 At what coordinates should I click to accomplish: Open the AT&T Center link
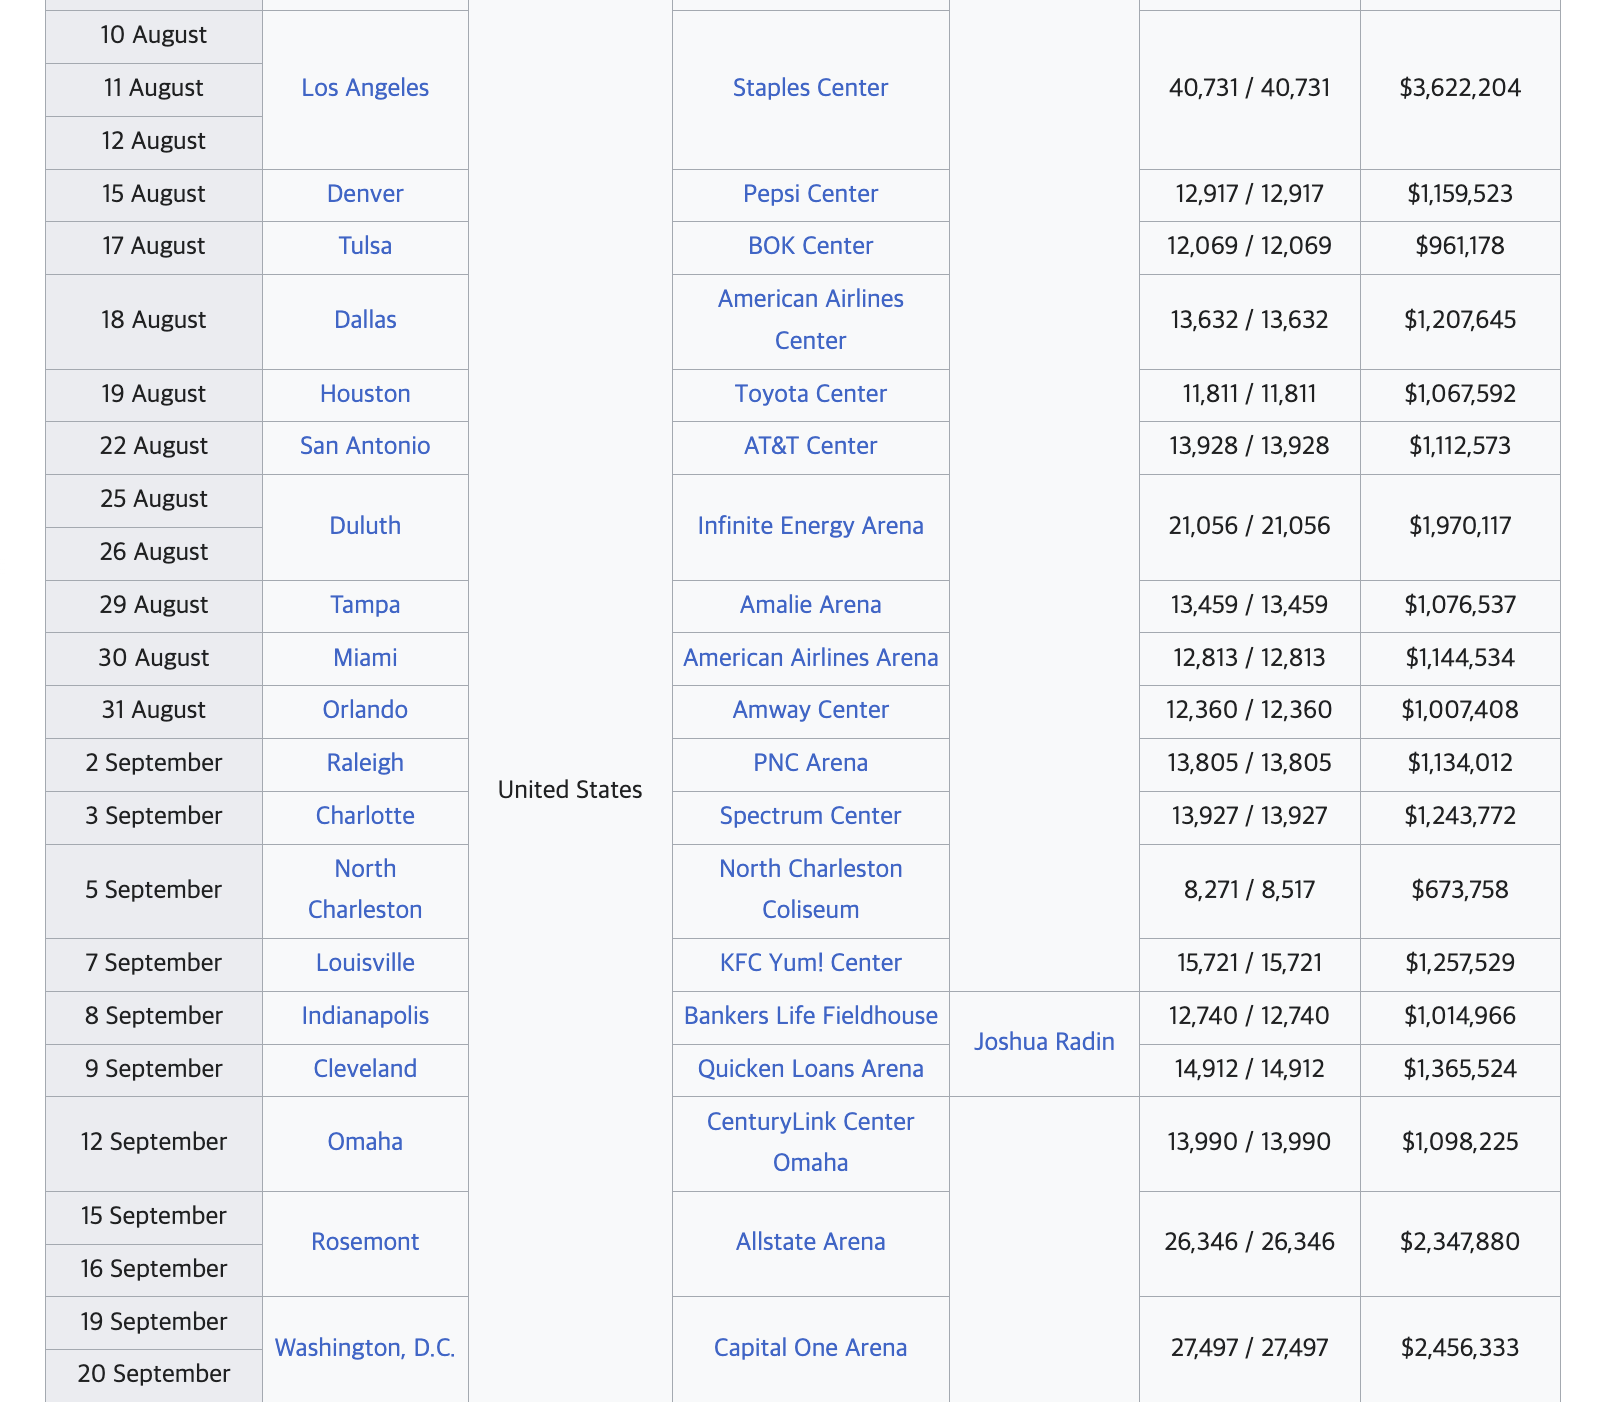[810, 446]
